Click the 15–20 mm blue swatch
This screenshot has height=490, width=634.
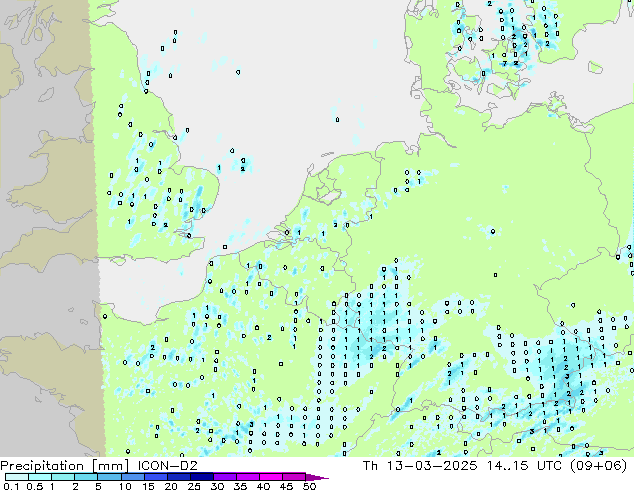click(156, 477)
